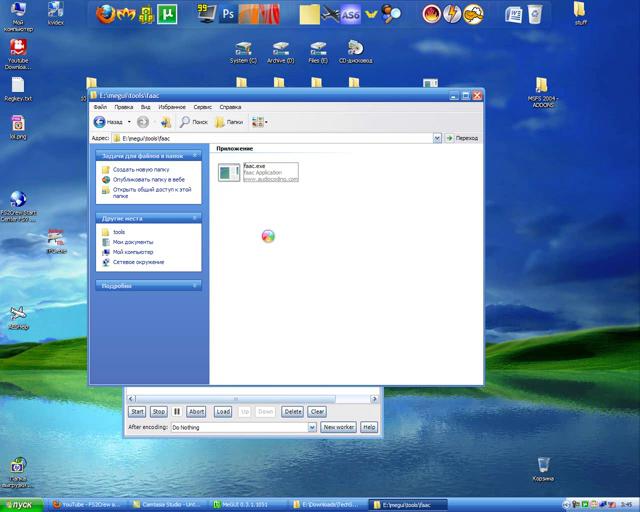Viewport: 640px width, 512px height.
Task: Expand the address bar dropdown arrow
Action: (437, 138)
